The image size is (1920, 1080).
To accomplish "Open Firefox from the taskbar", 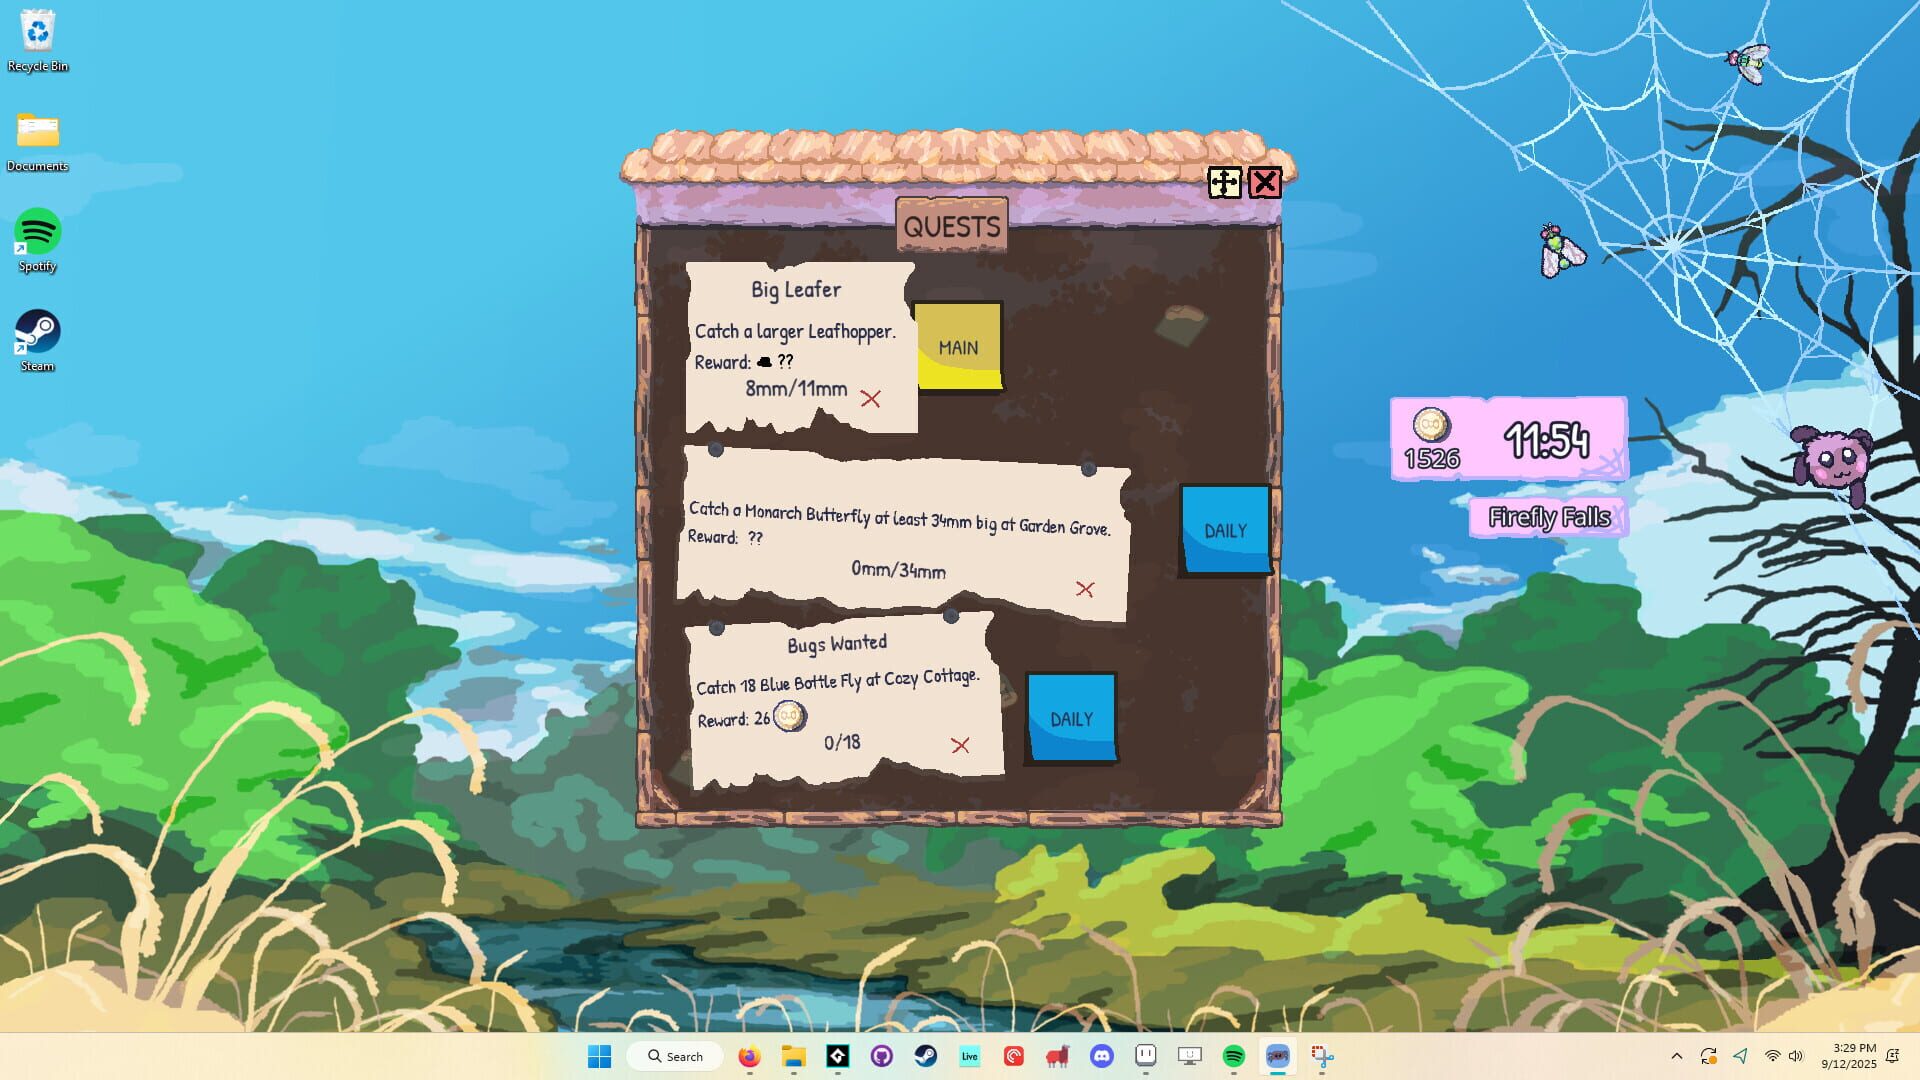I will coord(748,1056).
